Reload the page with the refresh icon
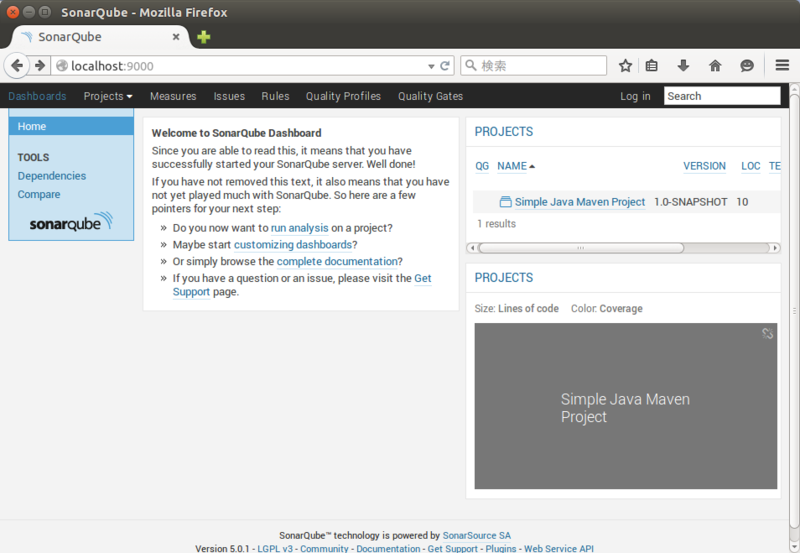 pos(445,66)
